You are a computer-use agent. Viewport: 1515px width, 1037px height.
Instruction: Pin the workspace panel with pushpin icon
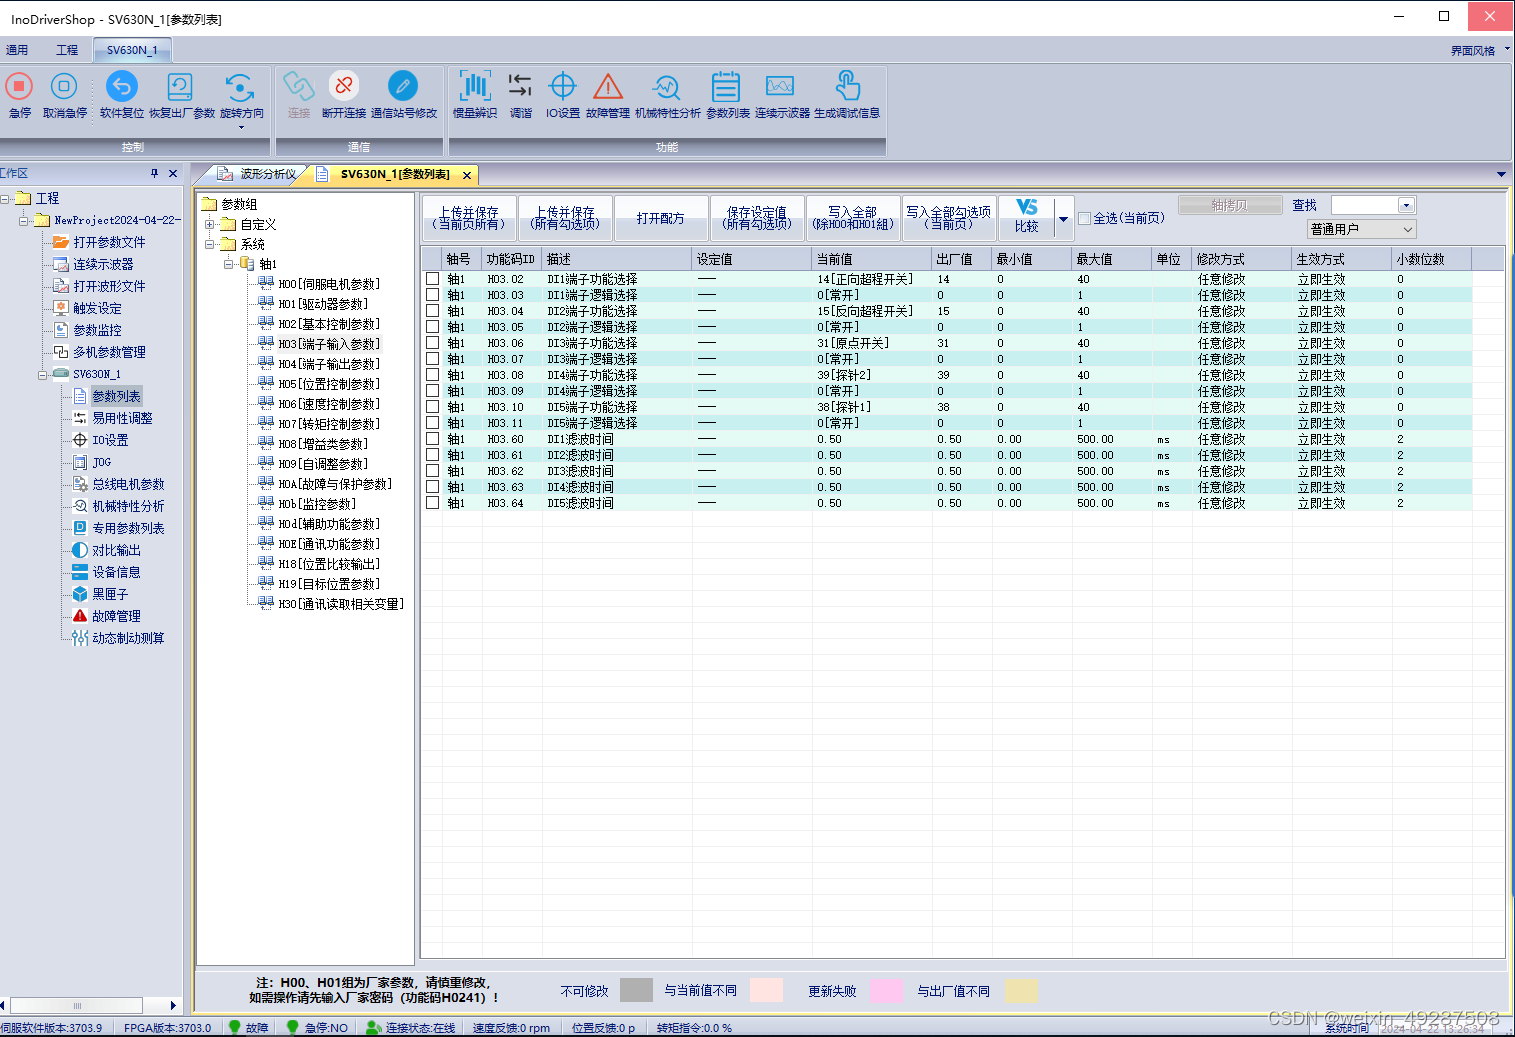pyautogui.click(x=154, y=173)
